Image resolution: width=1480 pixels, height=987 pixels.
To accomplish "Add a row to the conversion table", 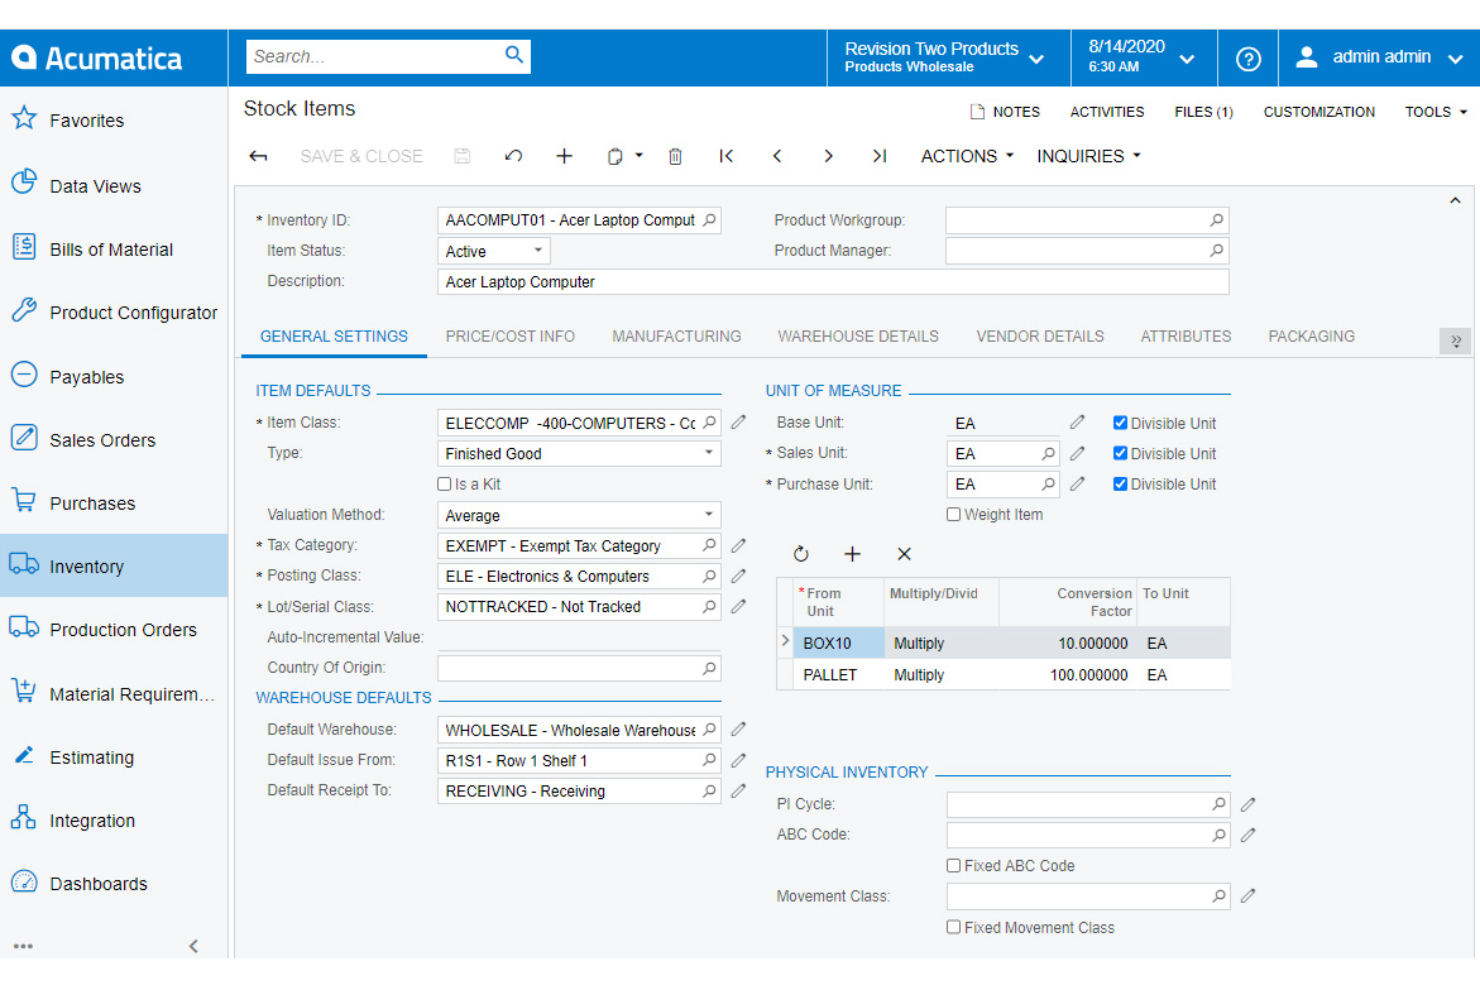I will point(852,553).
